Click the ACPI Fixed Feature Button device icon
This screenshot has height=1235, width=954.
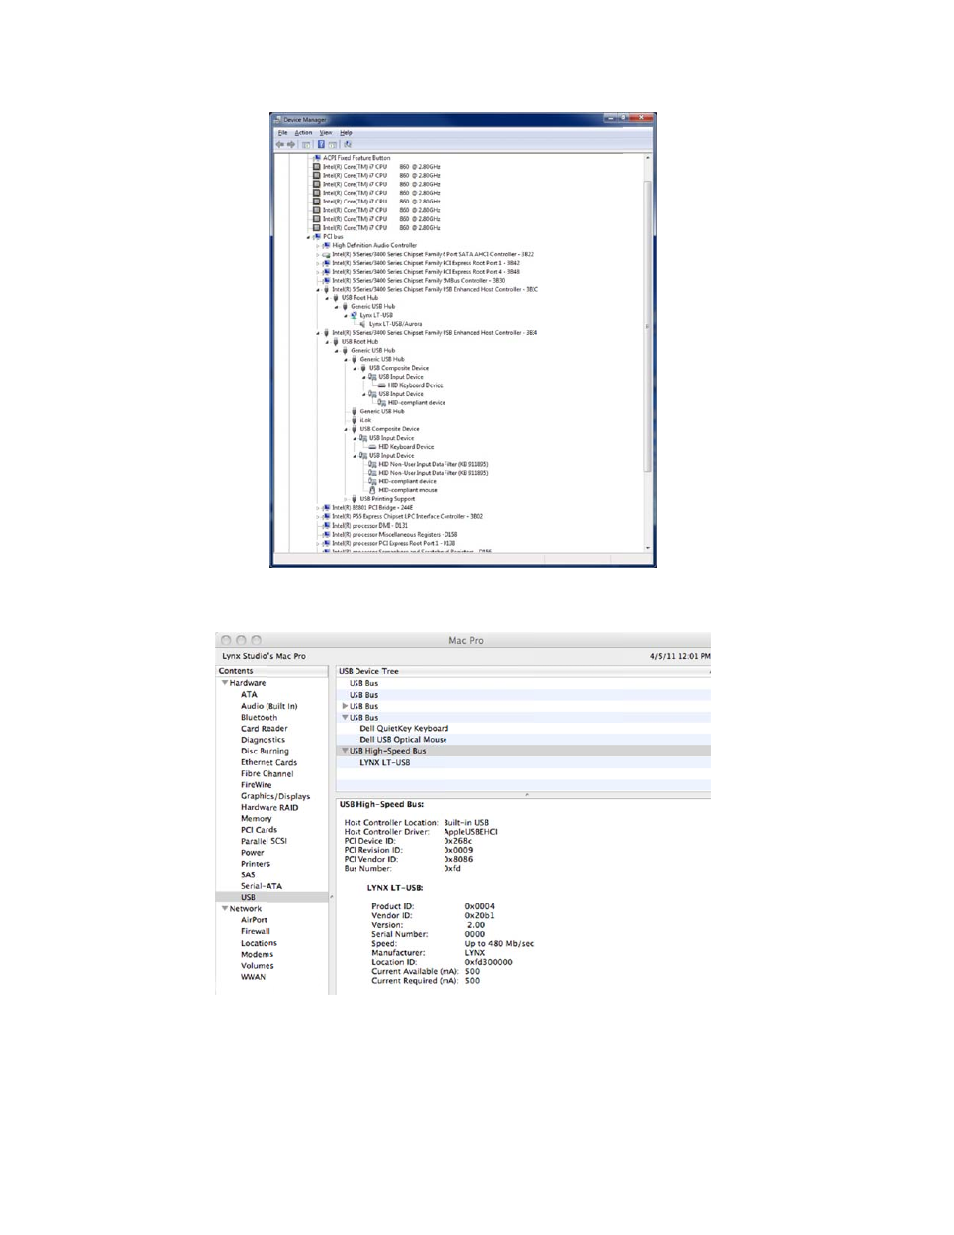317,158
